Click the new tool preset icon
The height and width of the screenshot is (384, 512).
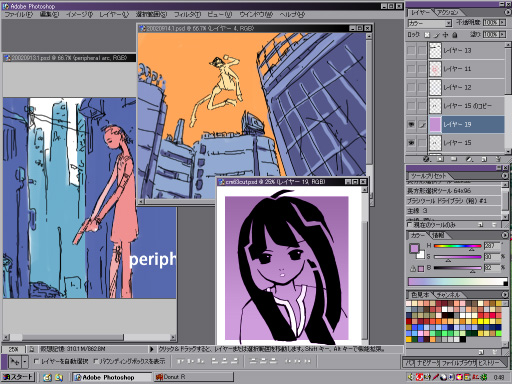pyautogui.click(x=480, y=225)
